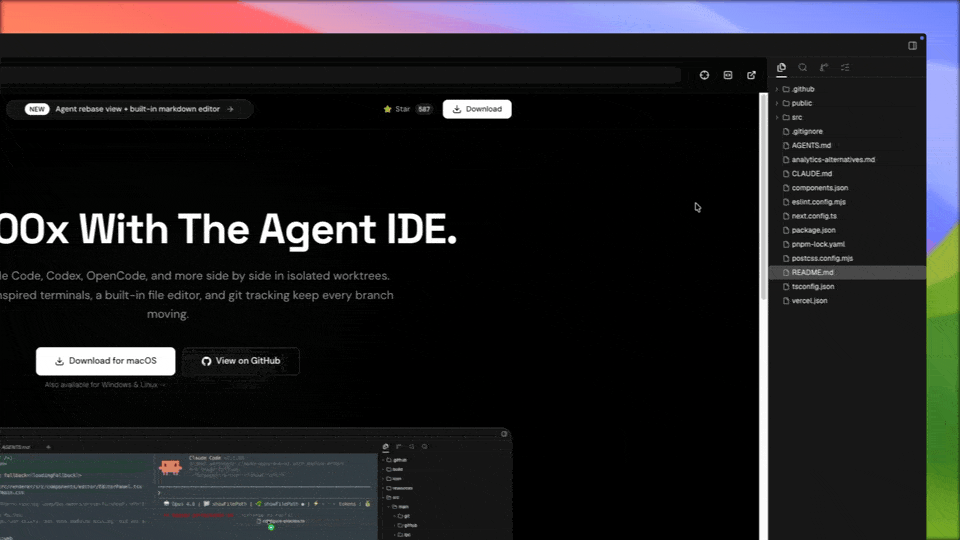Click the file icon beside vercel.json
The height and width of the screenshot is (540, 960).
(786, 301)
